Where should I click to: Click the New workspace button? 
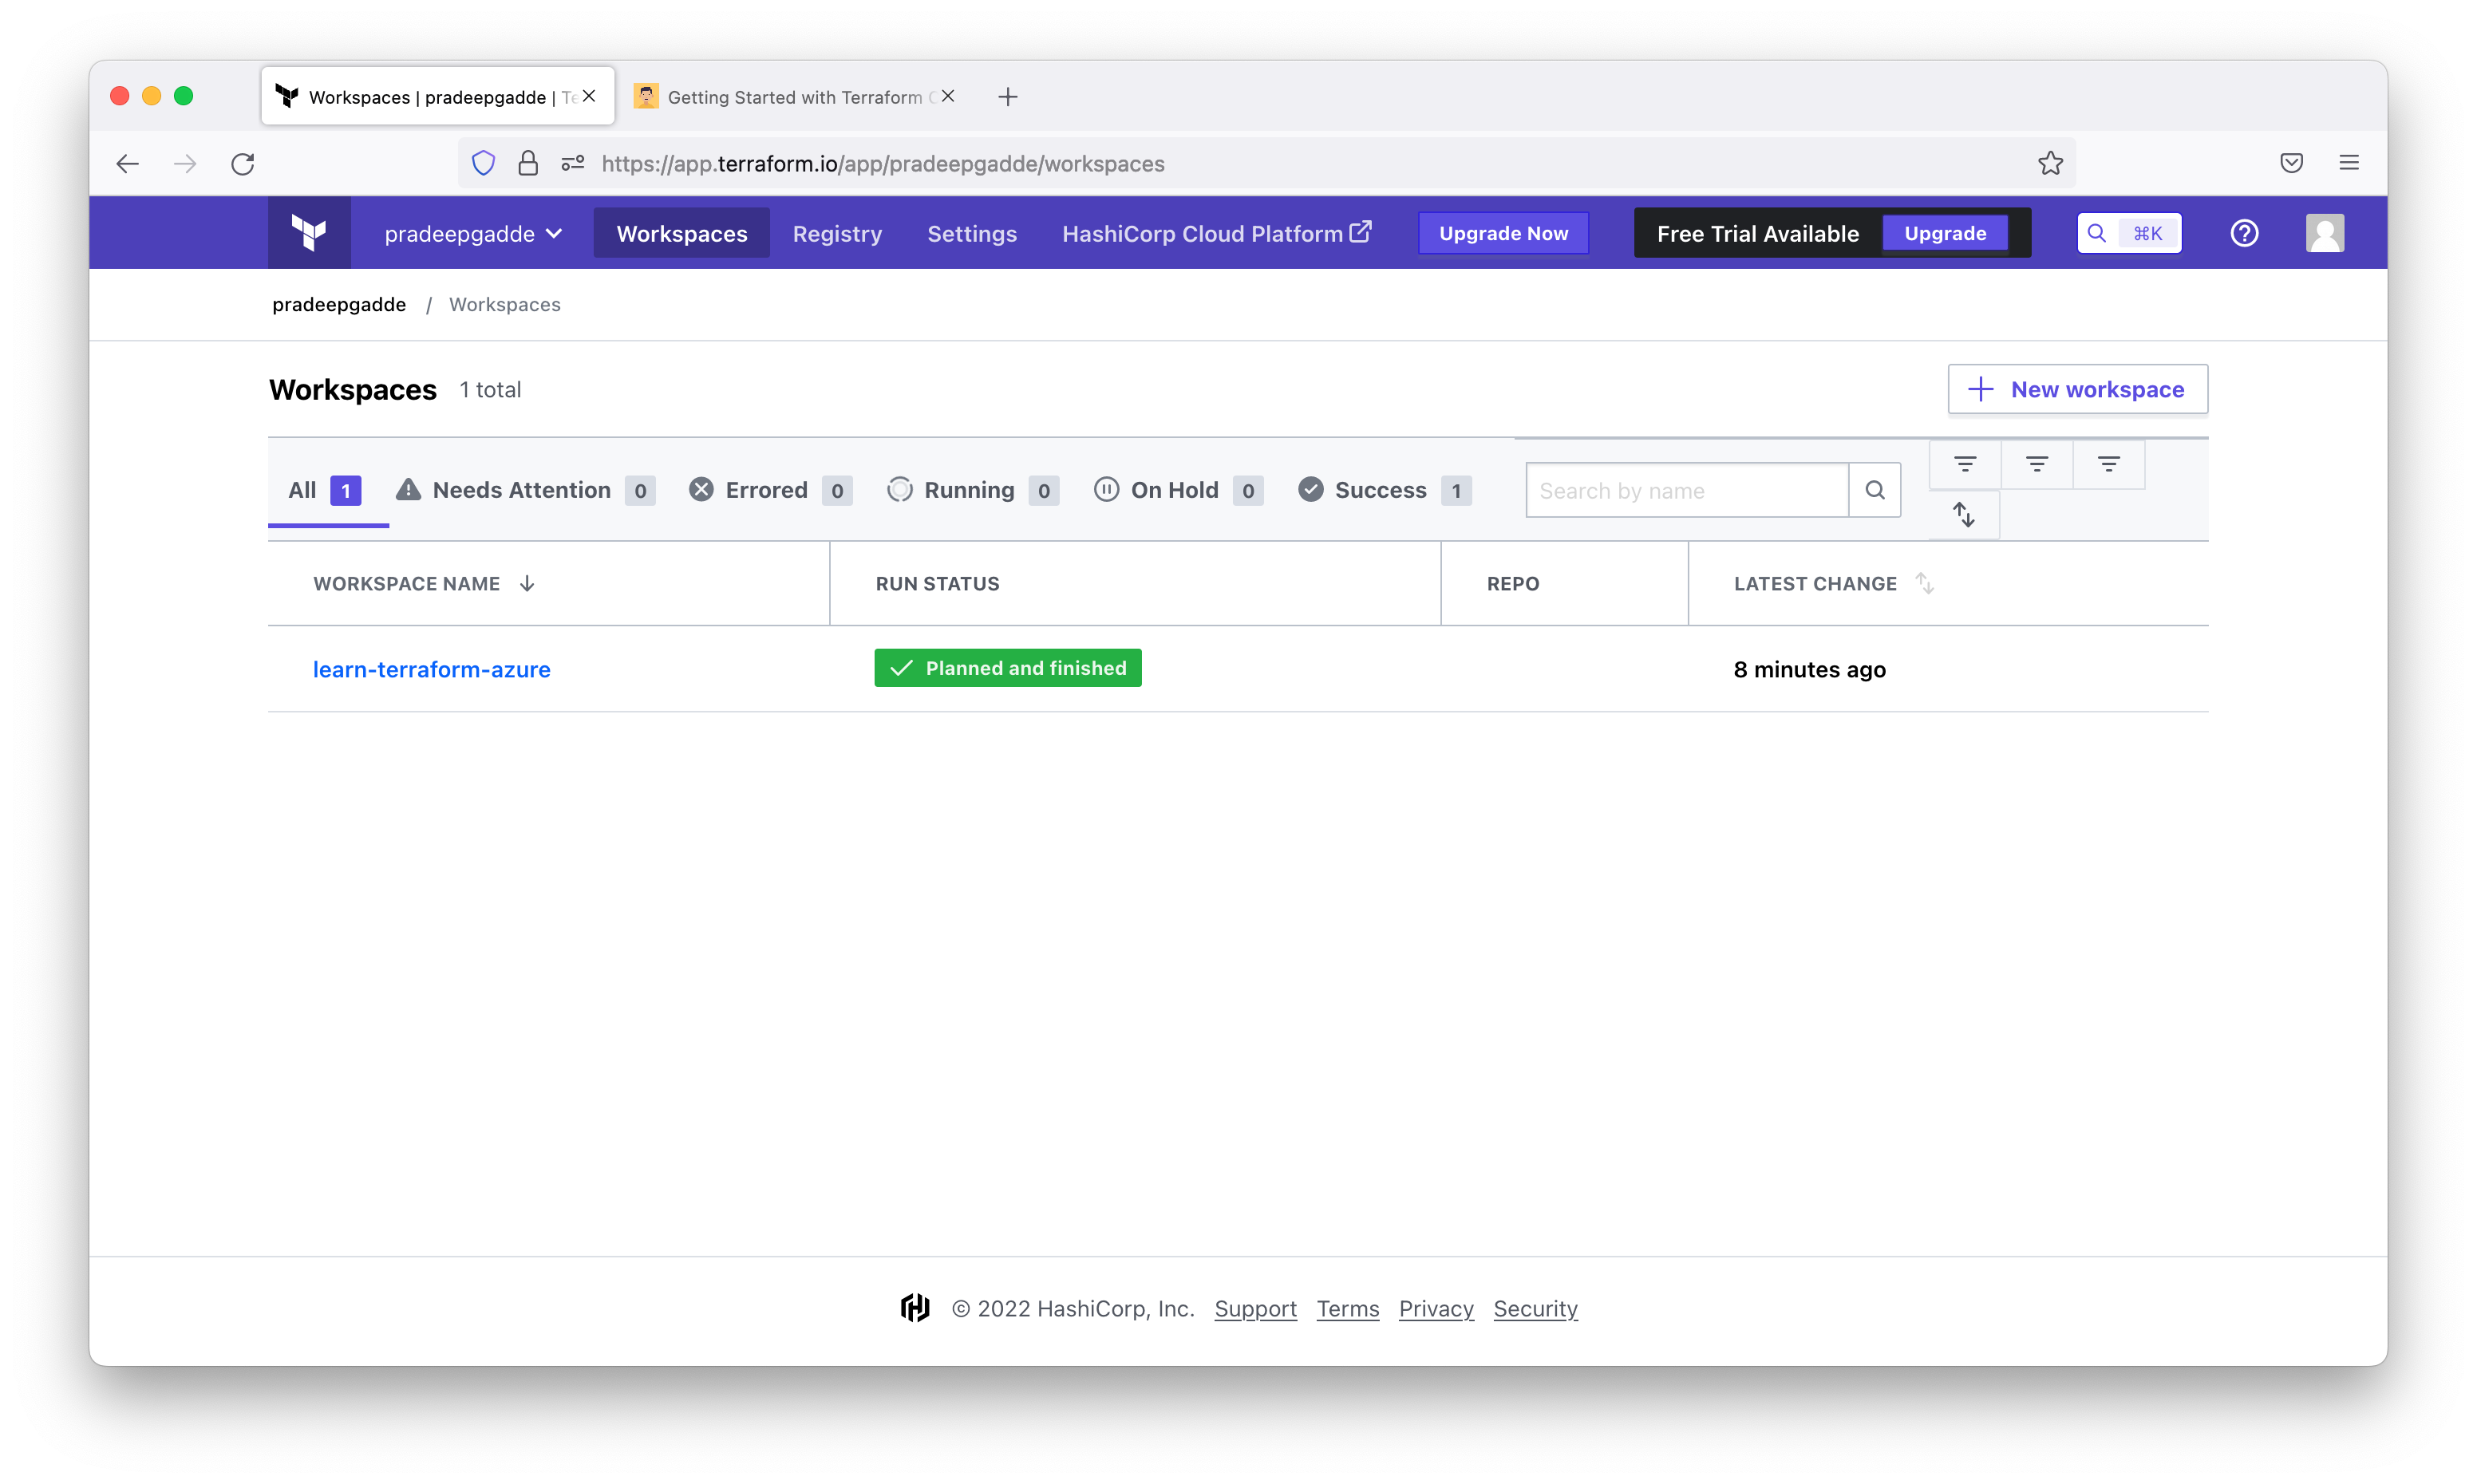[2077, 389]
